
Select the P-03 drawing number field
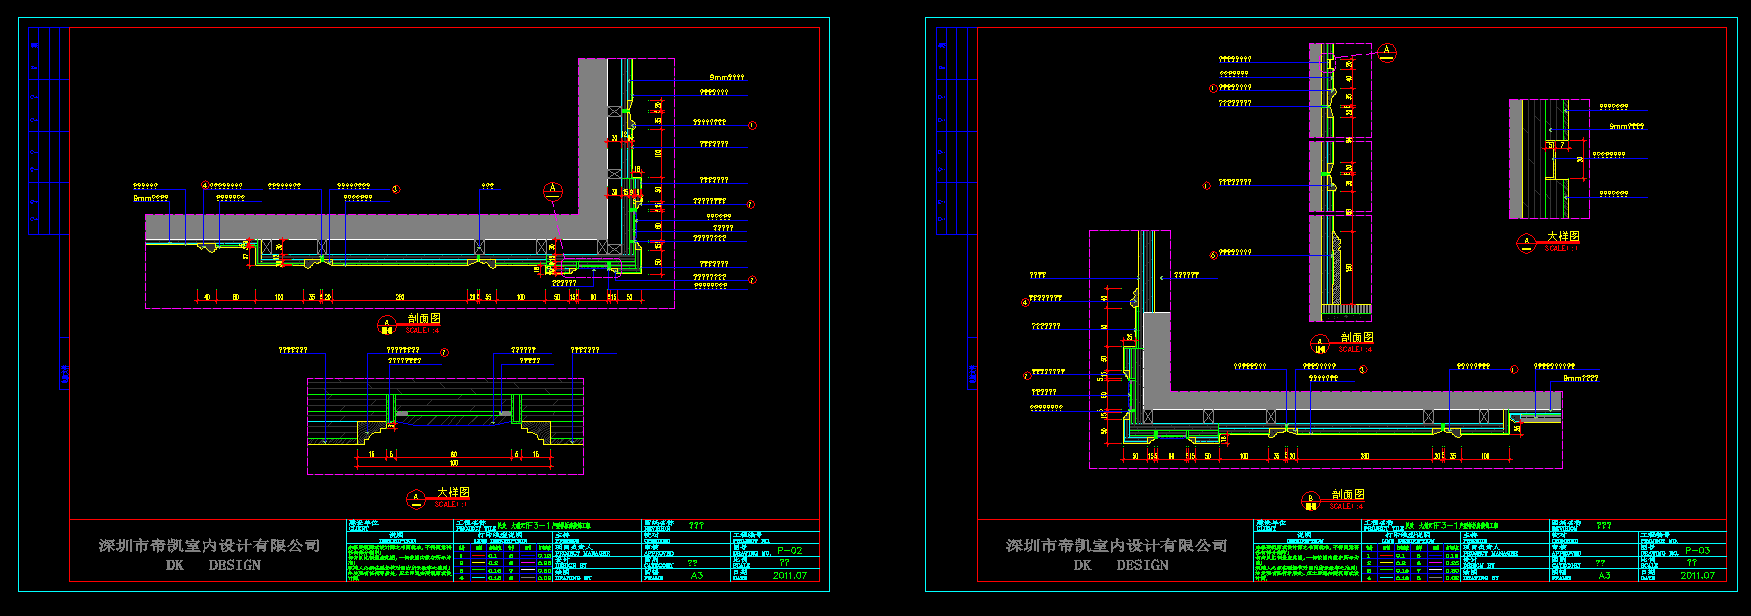point(1697,550)
